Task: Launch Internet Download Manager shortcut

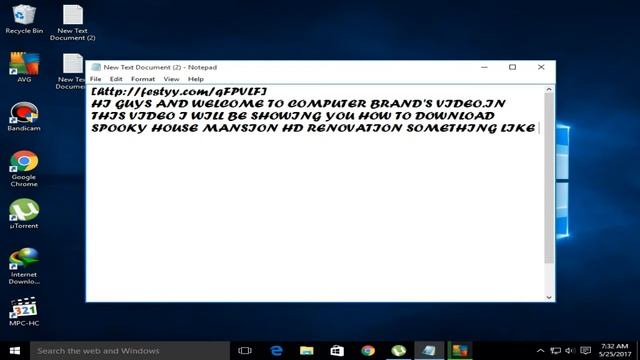Action: (24, 266)
